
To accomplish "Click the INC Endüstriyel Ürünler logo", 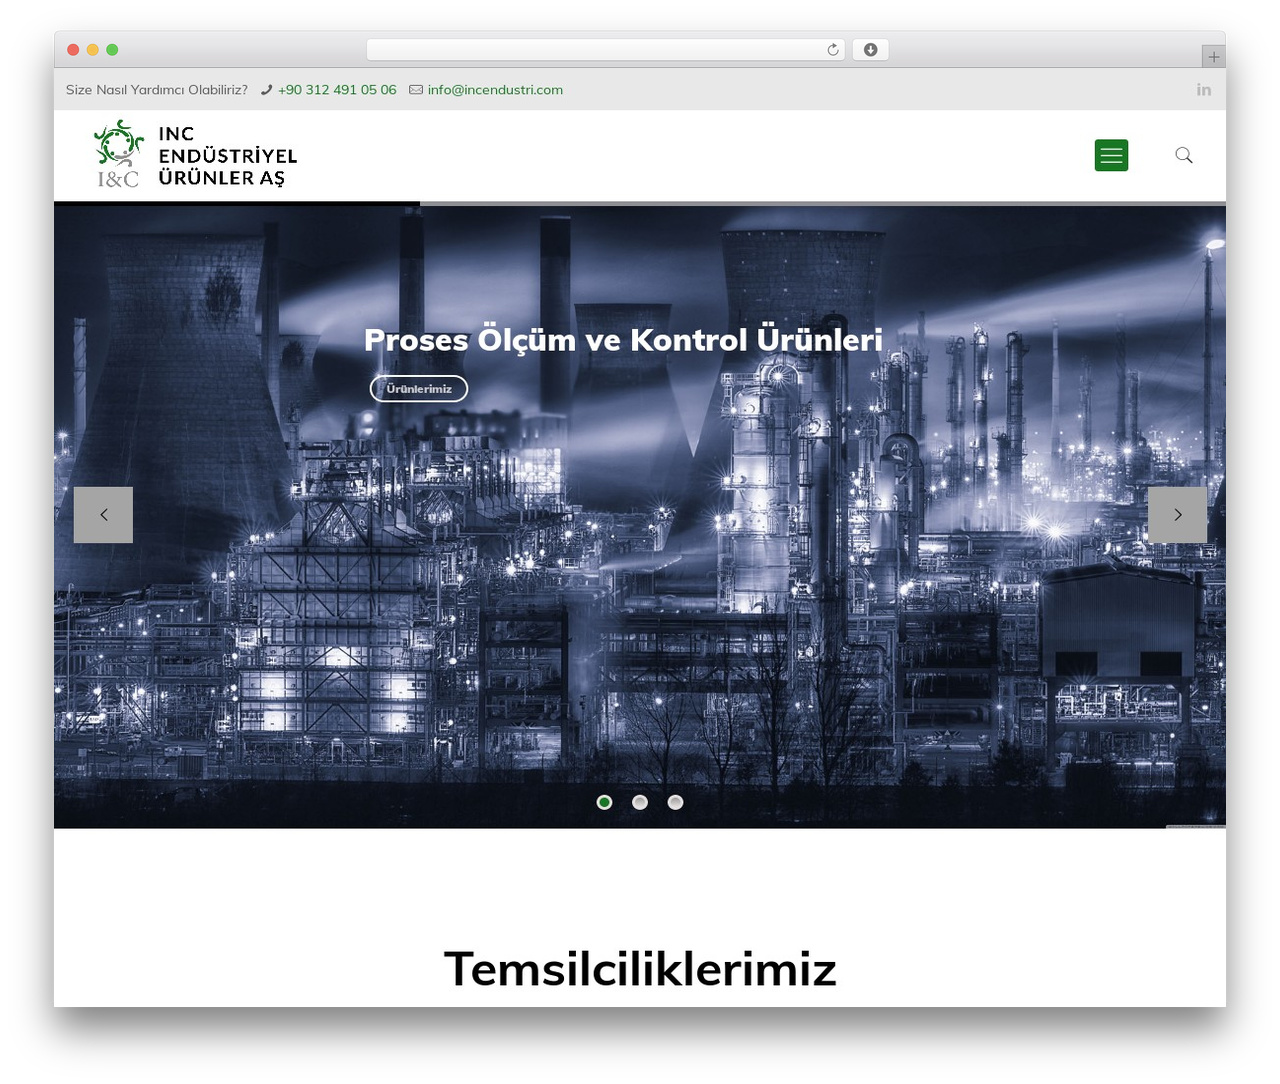I will pyautogui.click(x=196, y=155).
